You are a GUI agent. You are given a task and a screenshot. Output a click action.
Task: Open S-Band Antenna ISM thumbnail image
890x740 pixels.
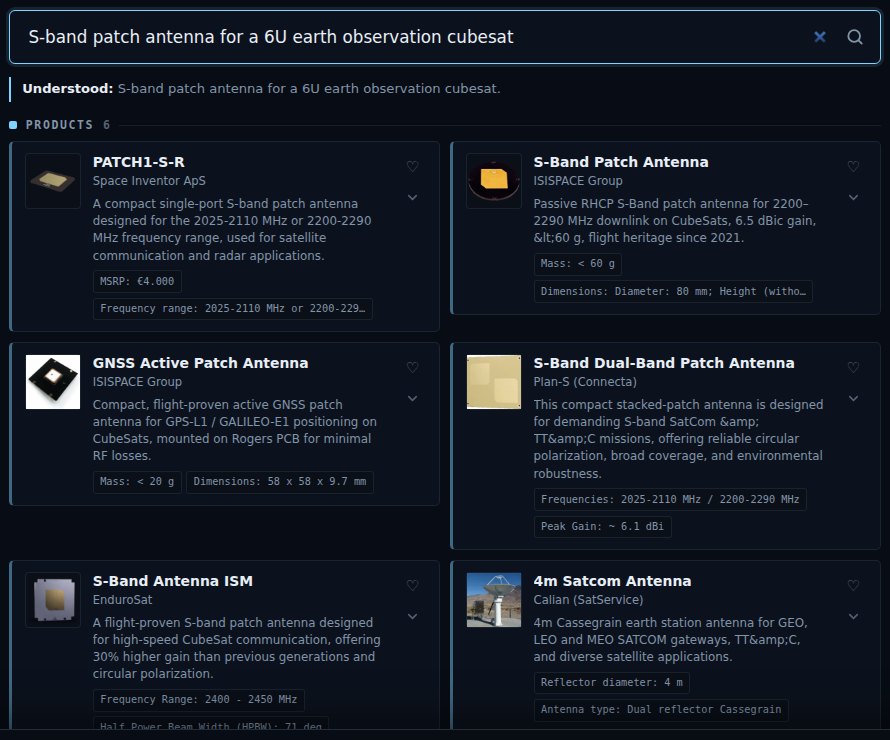53,600
